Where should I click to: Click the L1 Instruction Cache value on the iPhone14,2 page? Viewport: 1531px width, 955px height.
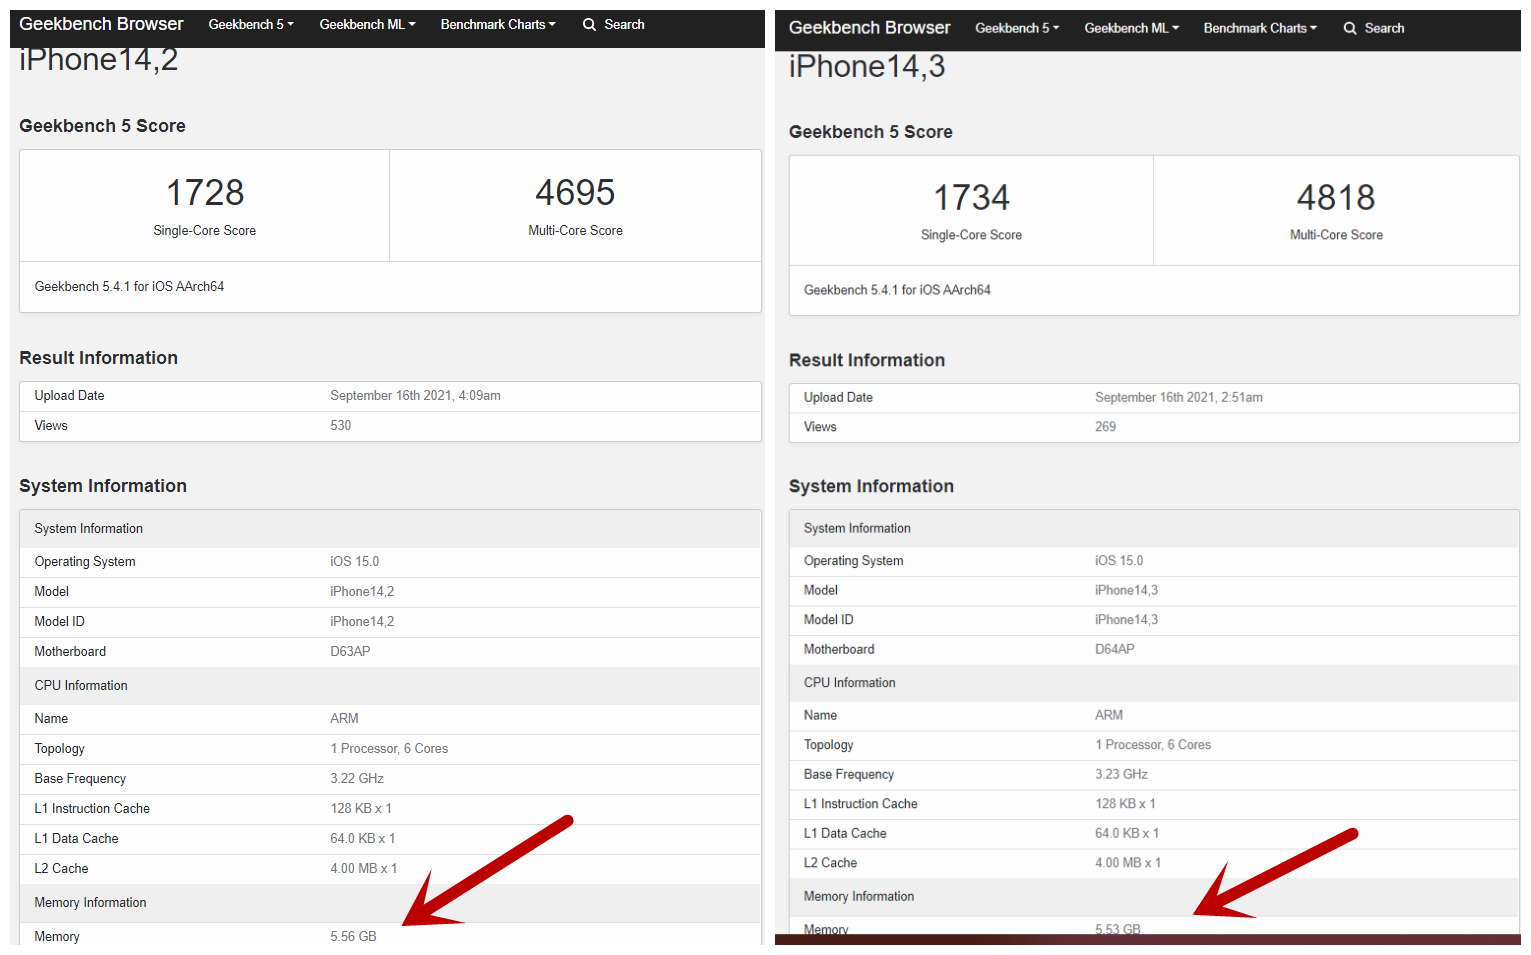(x=361, y=809)
